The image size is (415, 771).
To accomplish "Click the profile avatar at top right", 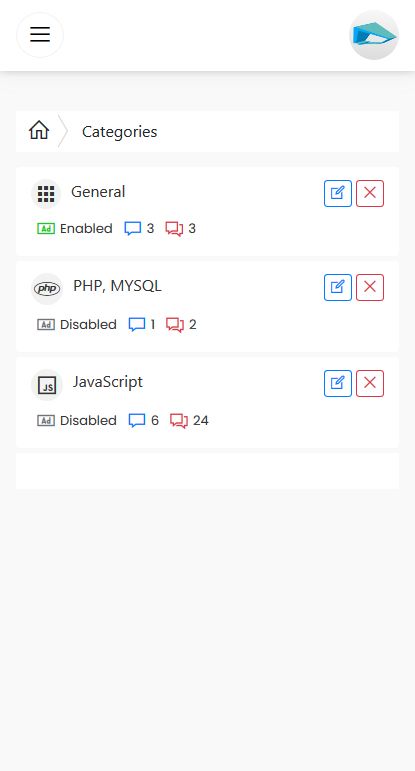I will tap(374, 35).
